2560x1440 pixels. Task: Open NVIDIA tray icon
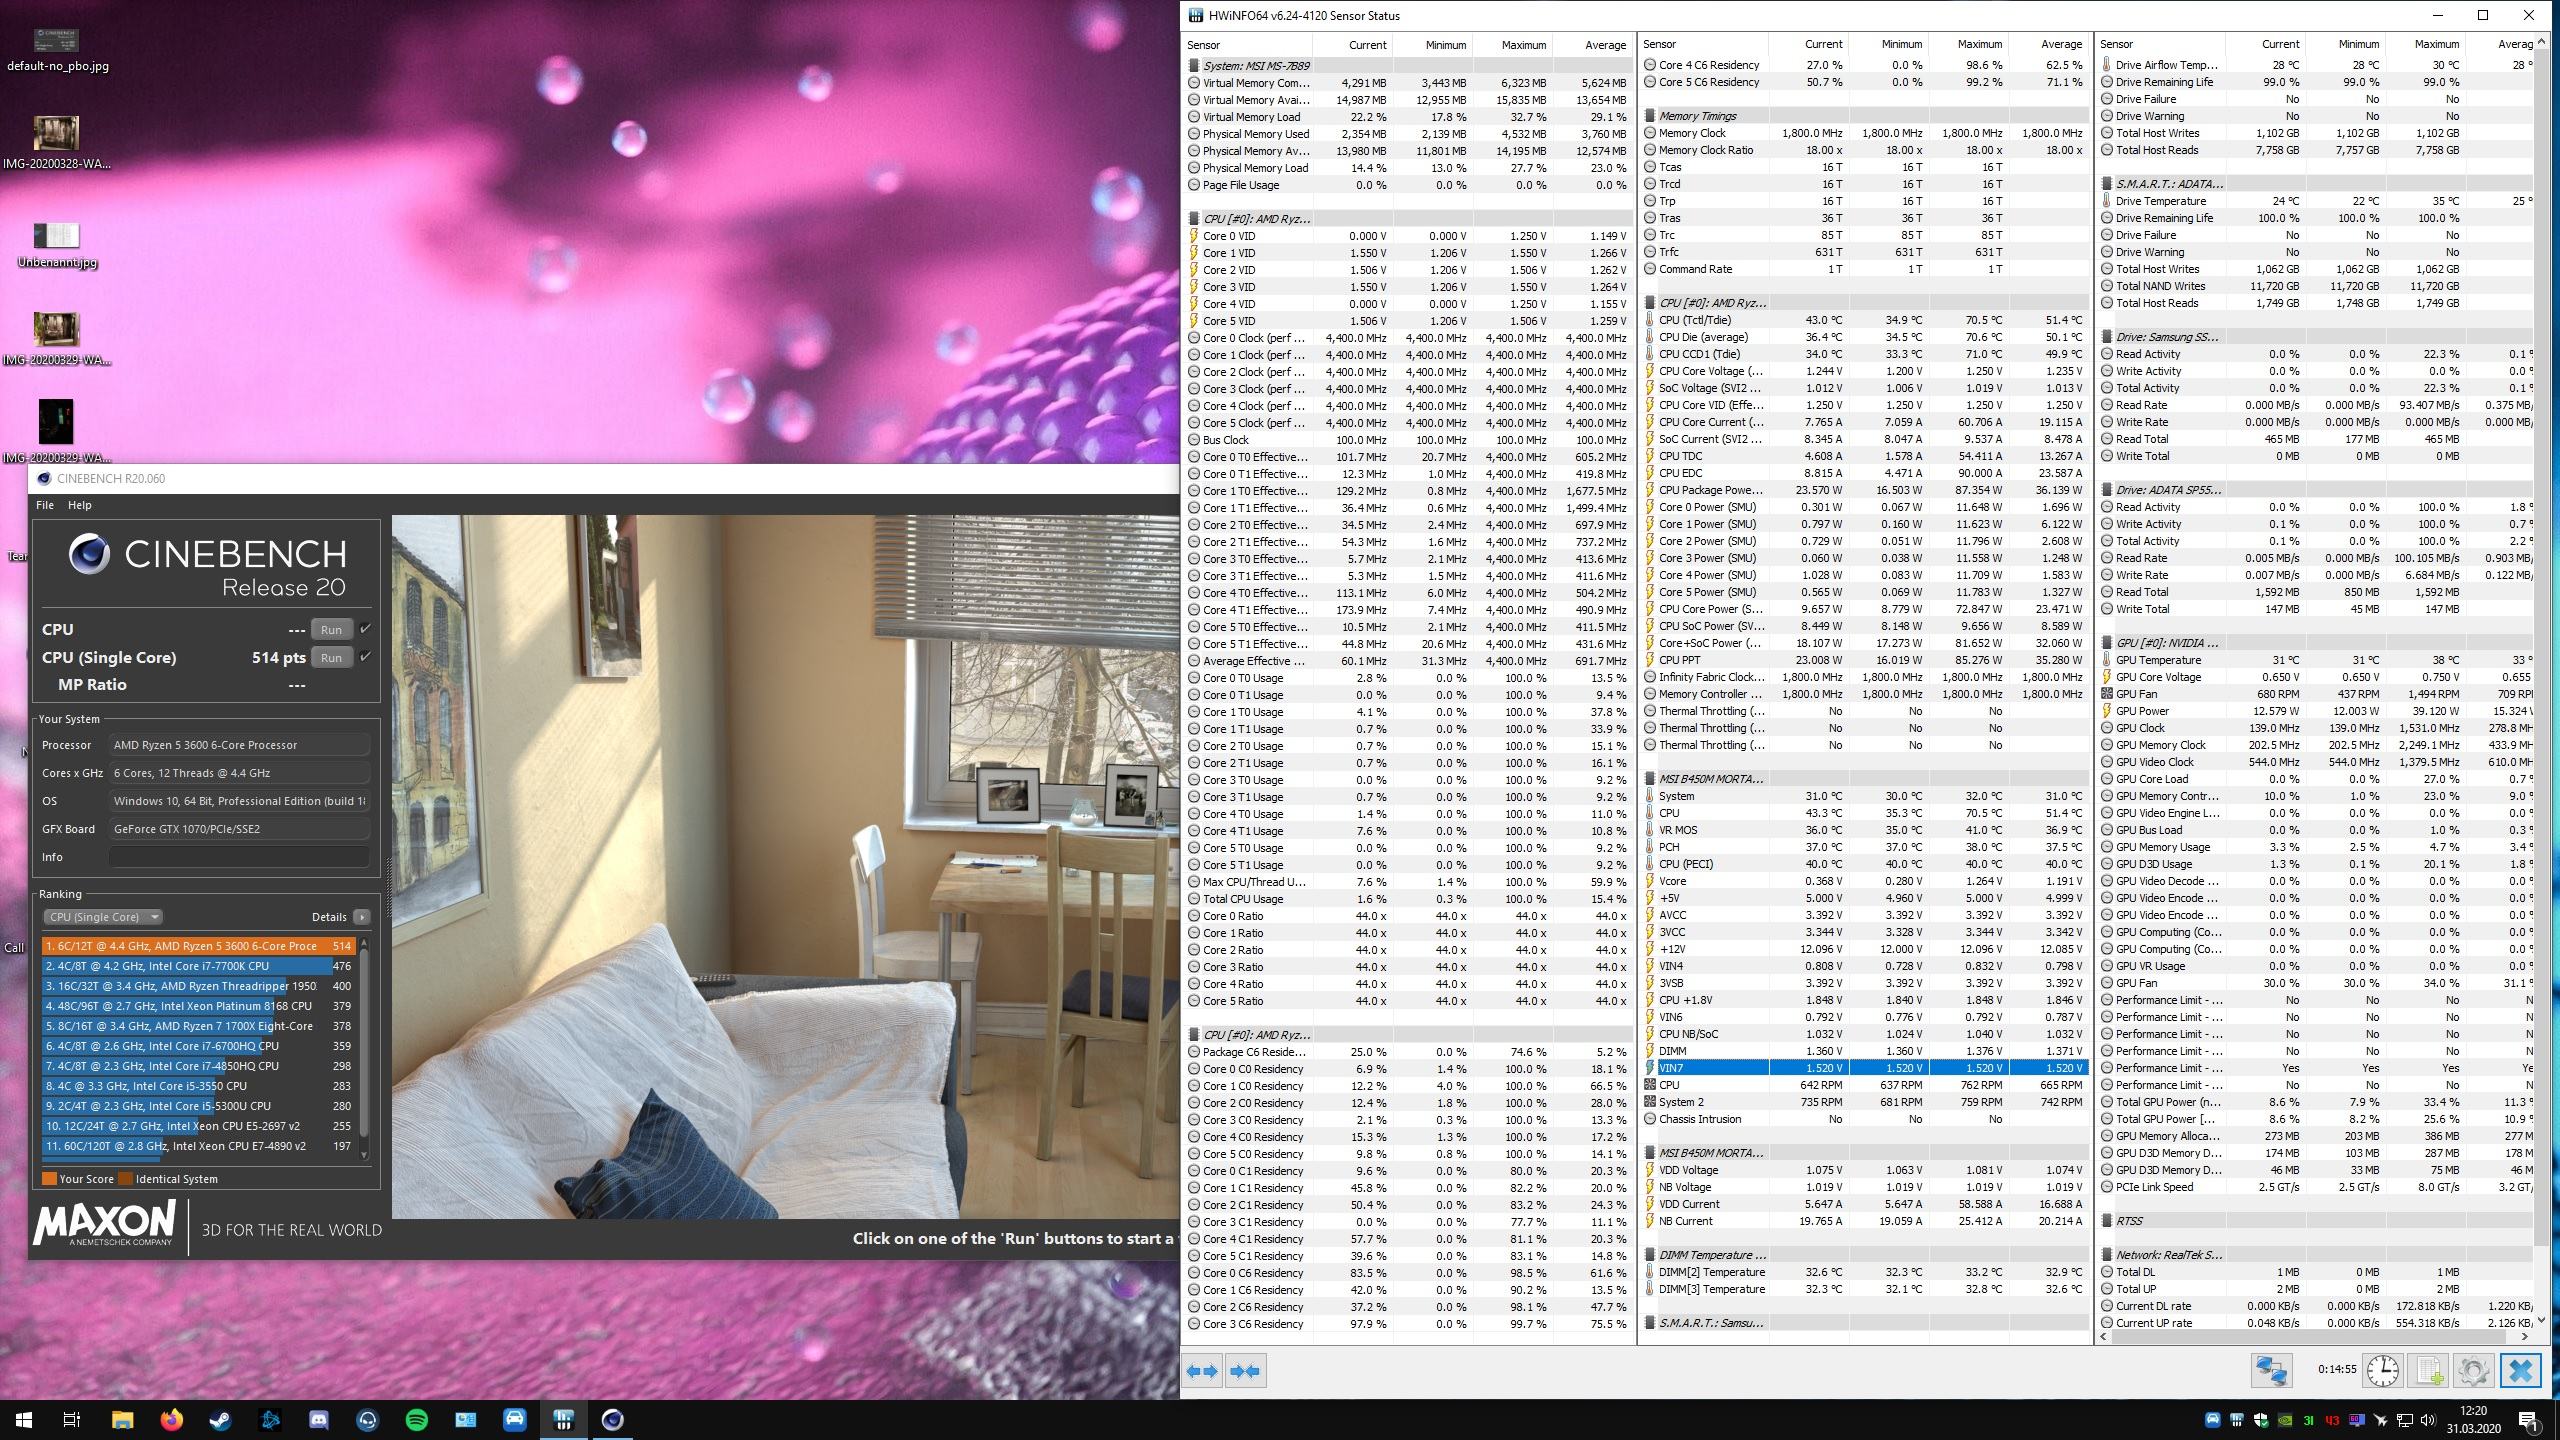click(x=2285, y=1420)
